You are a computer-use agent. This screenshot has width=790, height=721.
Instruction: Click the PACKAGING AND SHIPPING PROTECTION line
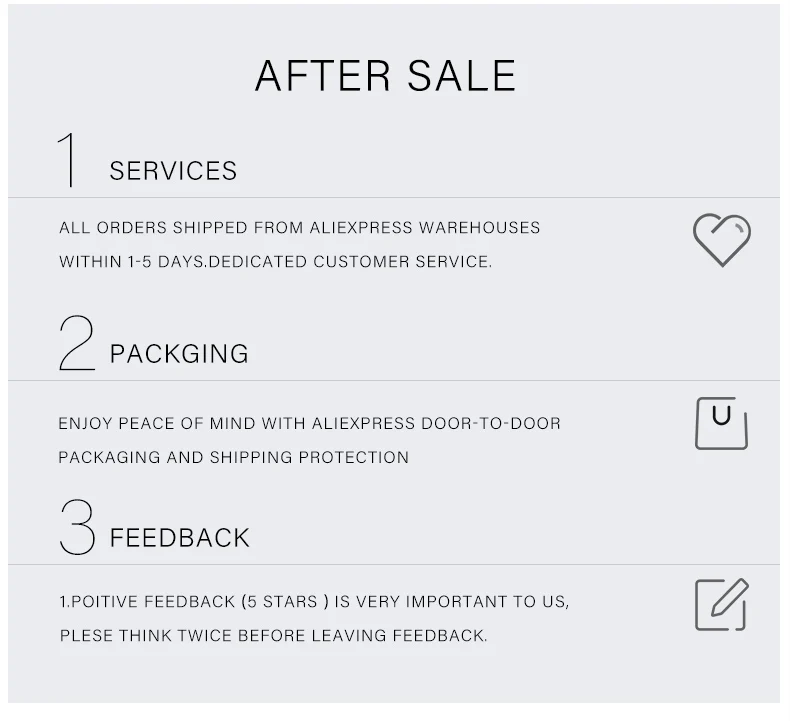click(x=233, y=457)
